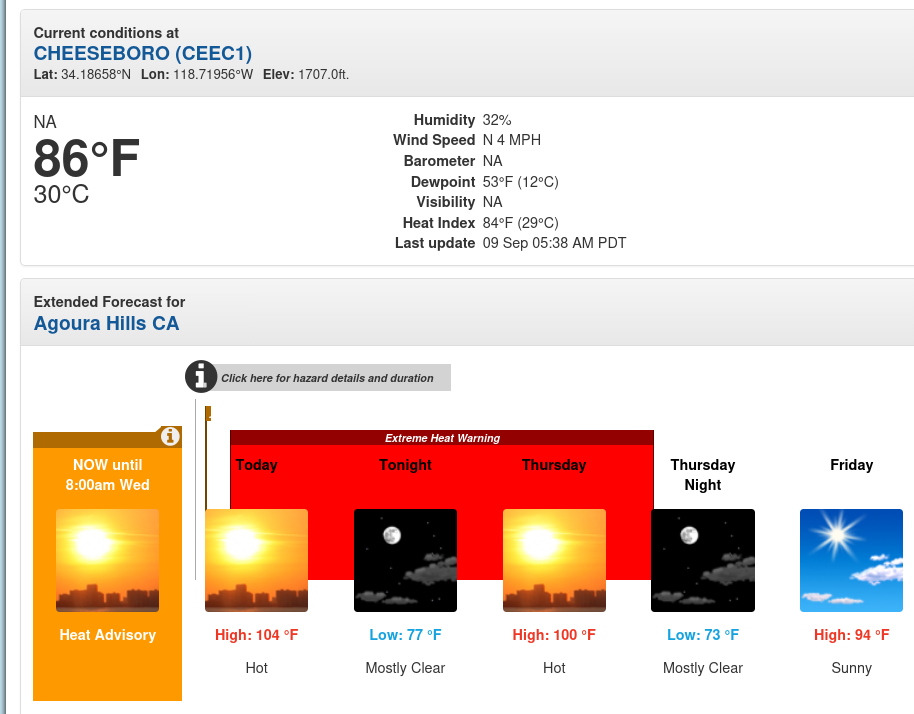This screenshot has height=714, width=914.
Task: Click the NOW until 8:00am Wed panel heading
Action: (107, 474)
